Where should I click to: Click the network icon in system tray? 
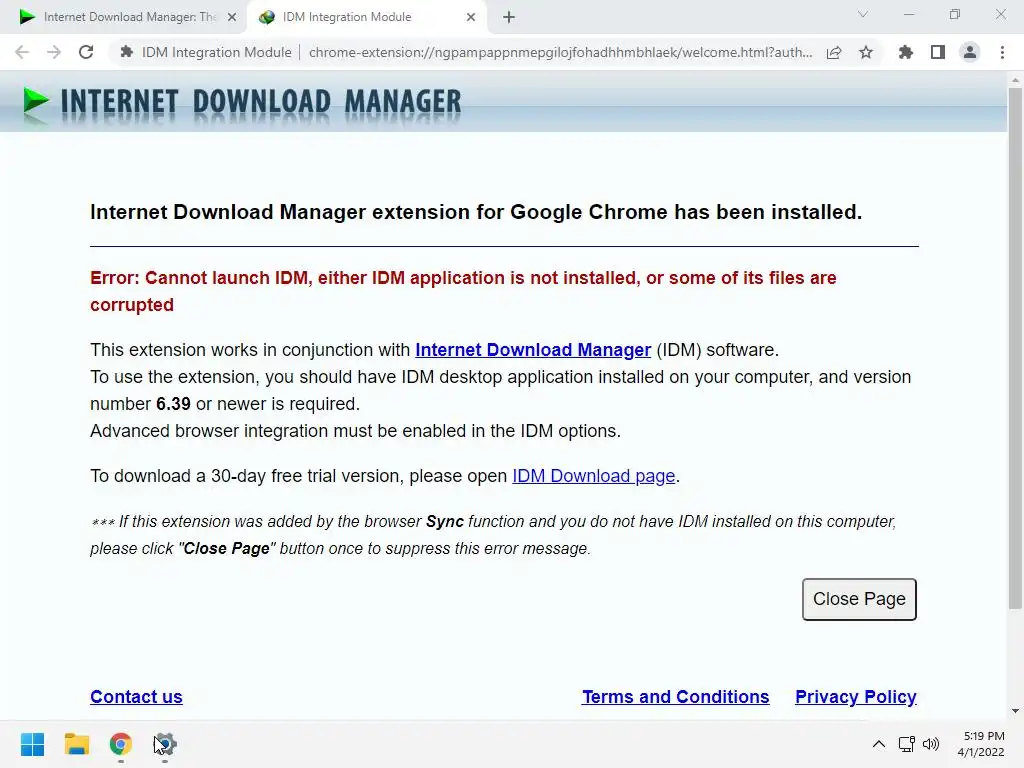906,744
